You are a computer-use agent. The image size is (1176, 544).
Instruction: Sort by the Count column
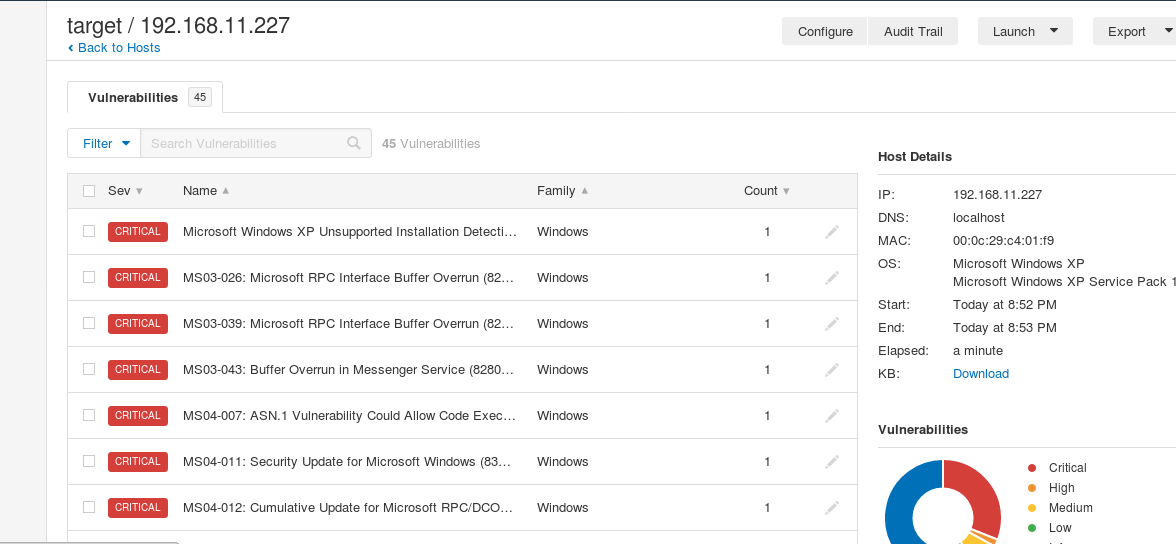pyautogui.click(x=766, y=191)
